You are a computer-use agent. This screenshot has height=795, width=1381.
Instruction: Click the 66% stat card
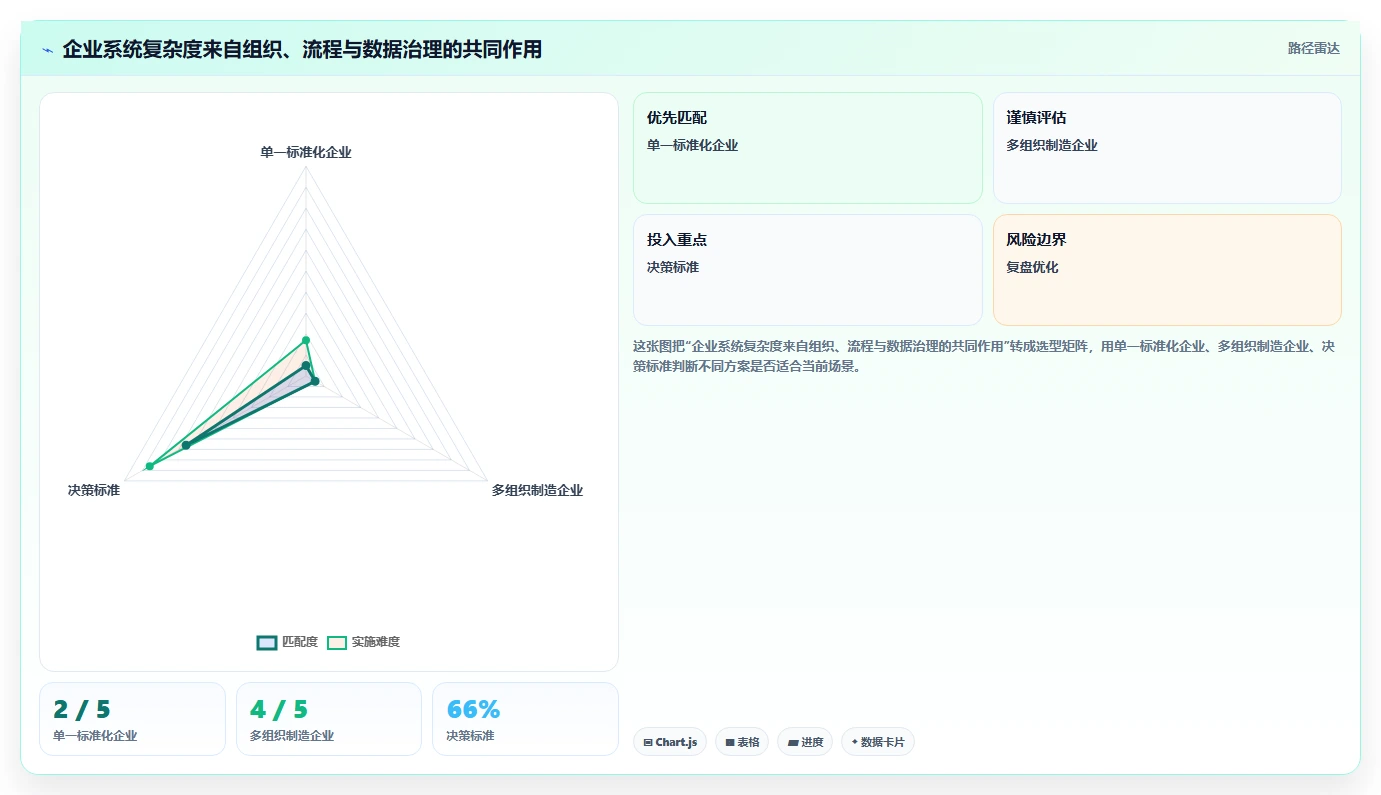coord(525,719)
